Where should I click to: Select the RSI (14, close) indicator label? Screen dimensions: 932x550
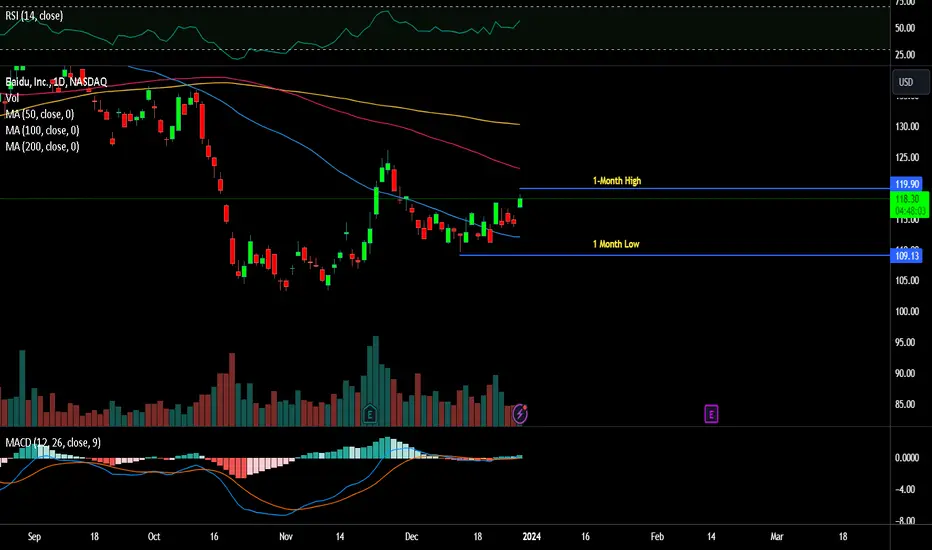[34, 15]
